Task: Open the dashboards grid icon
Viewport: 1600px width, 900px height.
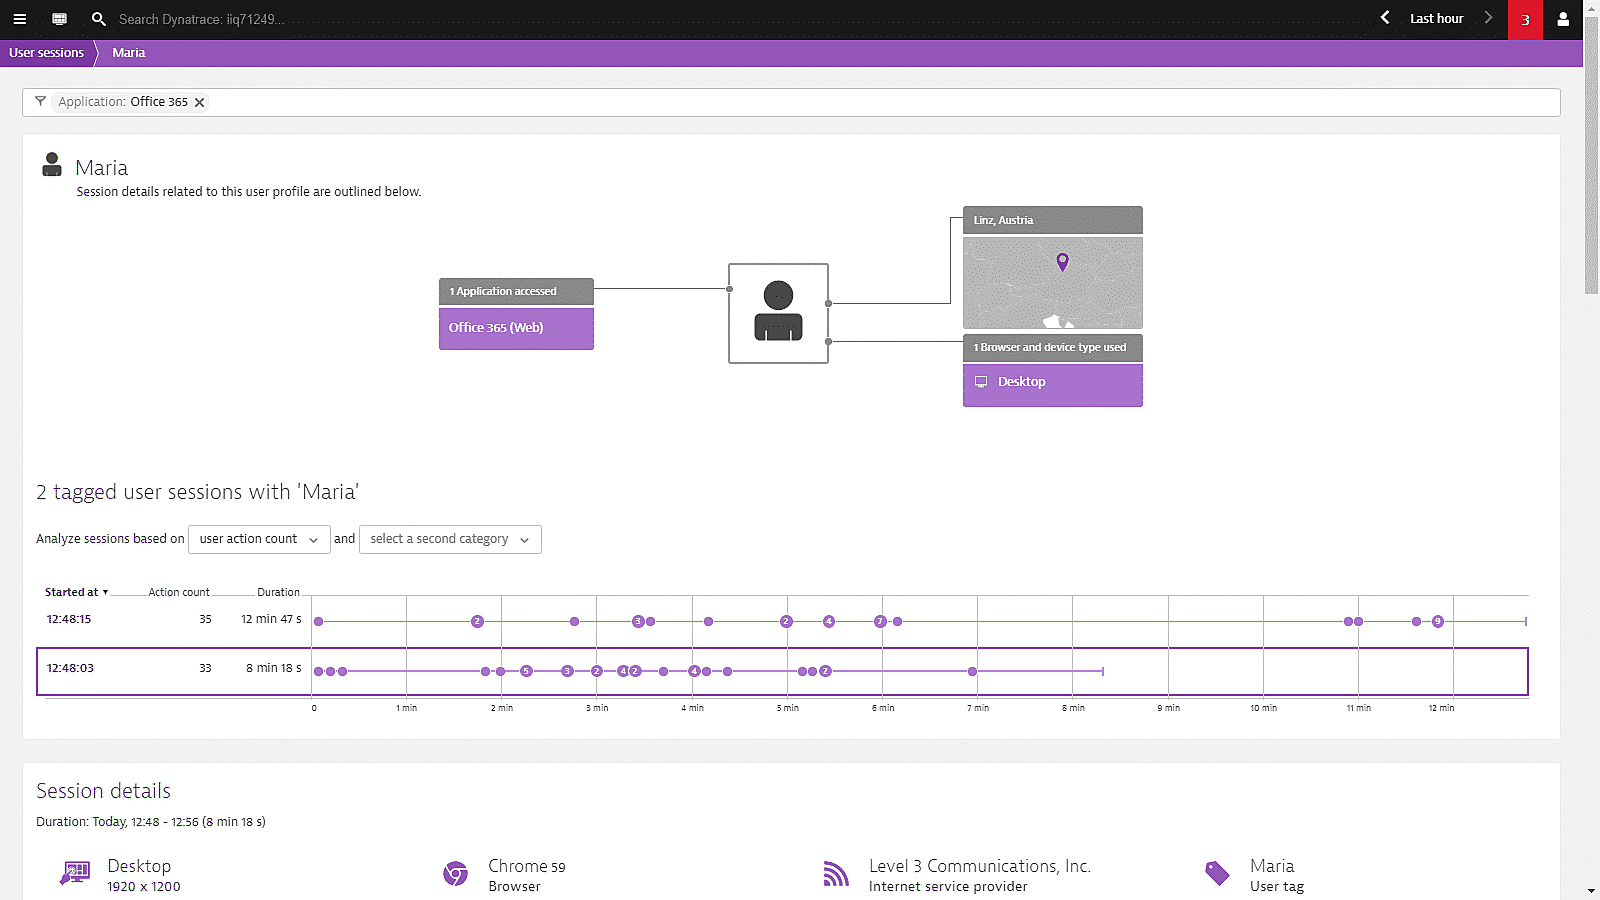Action: pos(59,19)
